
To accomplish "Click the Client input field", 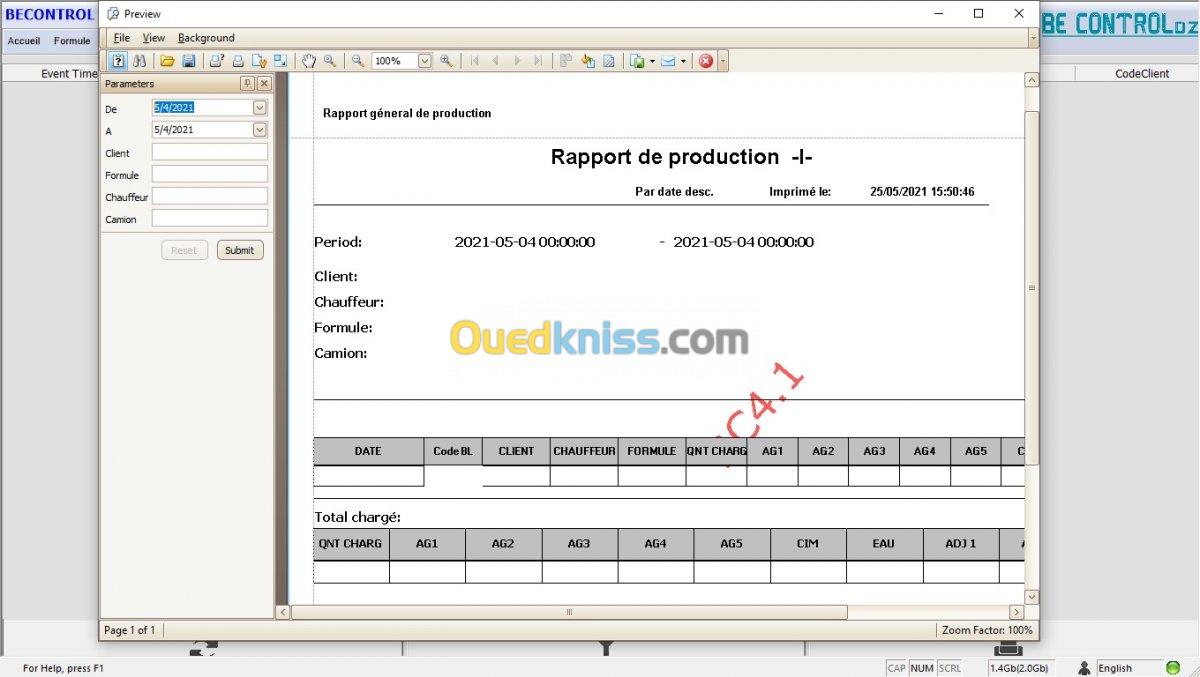I will (x=210, y=152).
